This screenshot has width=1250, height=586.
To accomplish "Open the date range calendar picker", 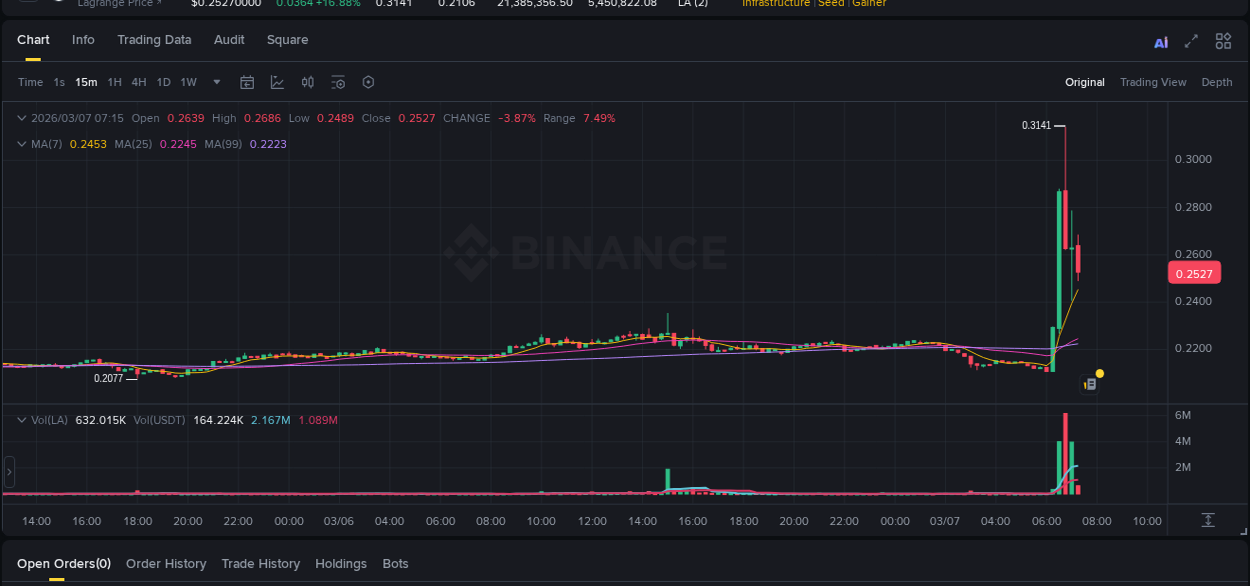I will [x=247, y=82].
